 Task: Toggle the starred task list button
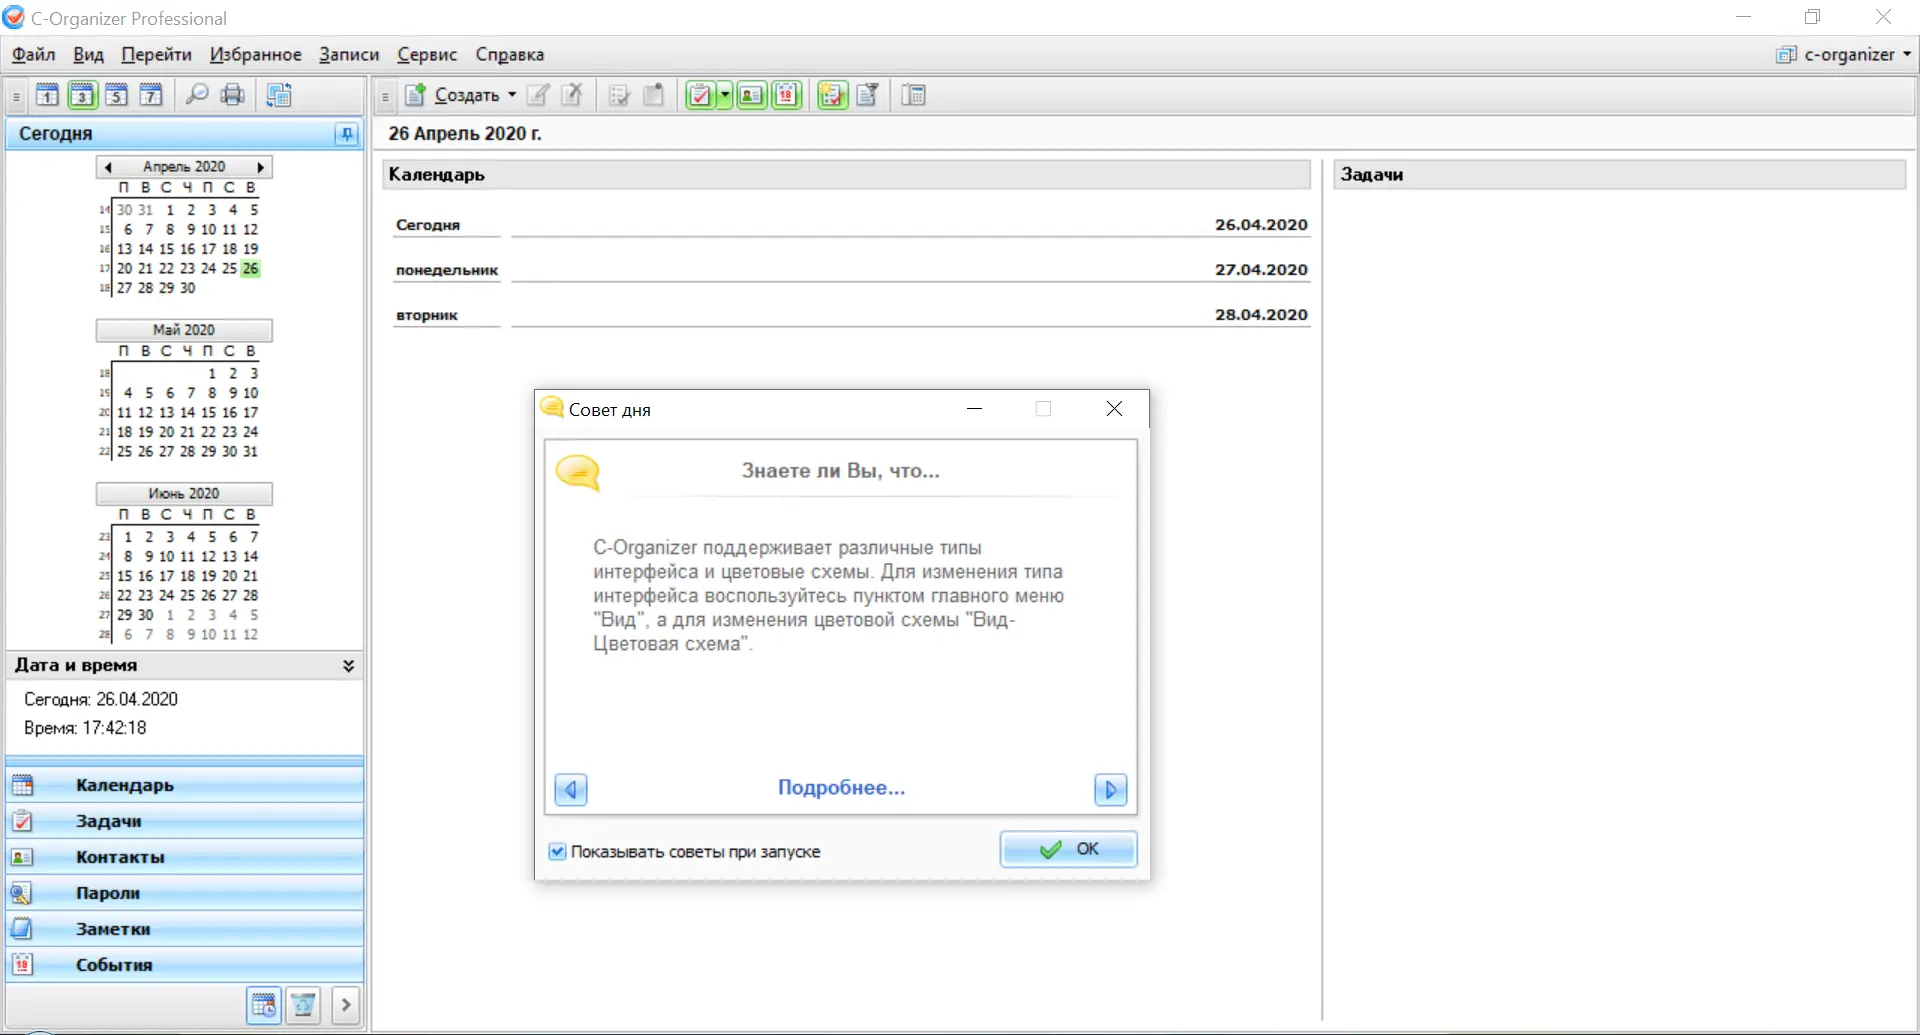tap(832, 95)
